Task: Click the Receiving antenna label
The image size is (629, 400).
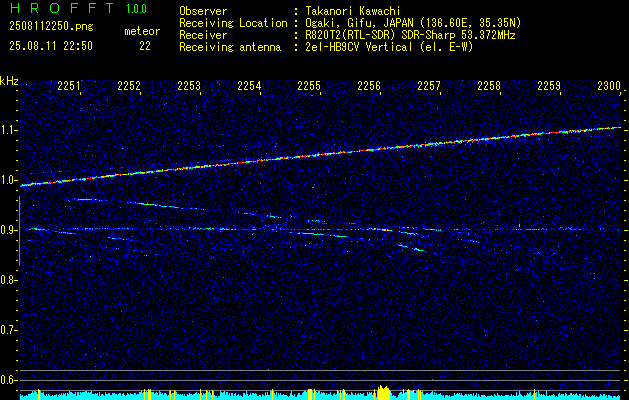Action: [230, 47]
